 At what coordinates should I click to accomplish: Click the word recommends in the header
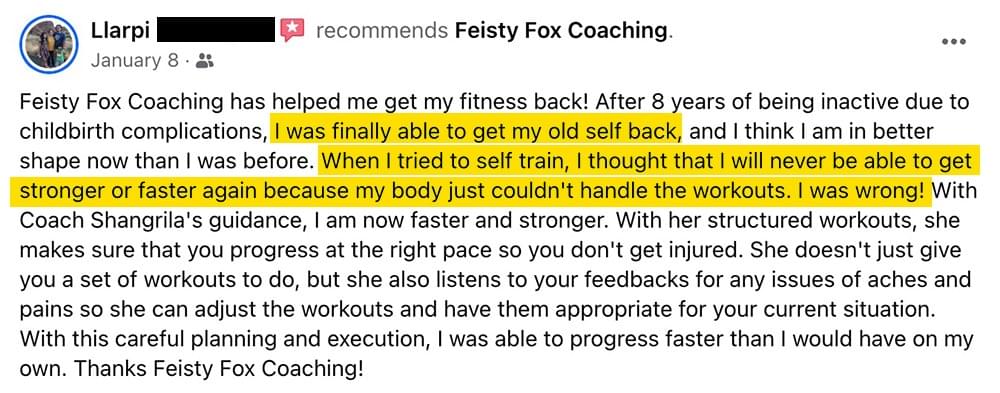tap(381, 30)
